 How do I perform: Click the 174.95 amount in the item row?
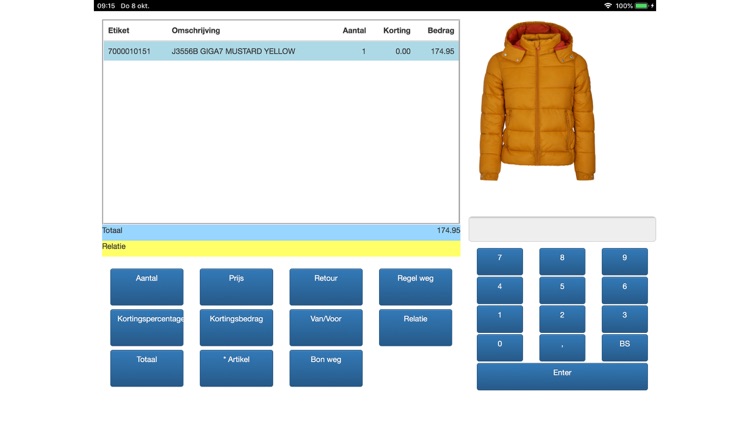click(x=442, y=51)
